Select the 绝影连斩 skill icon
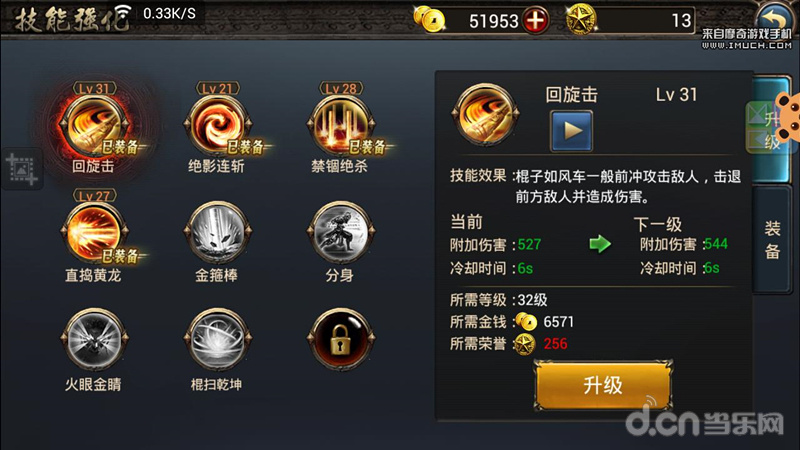The image size is (800, 450). pyautogui.click(x=218, y=125)
